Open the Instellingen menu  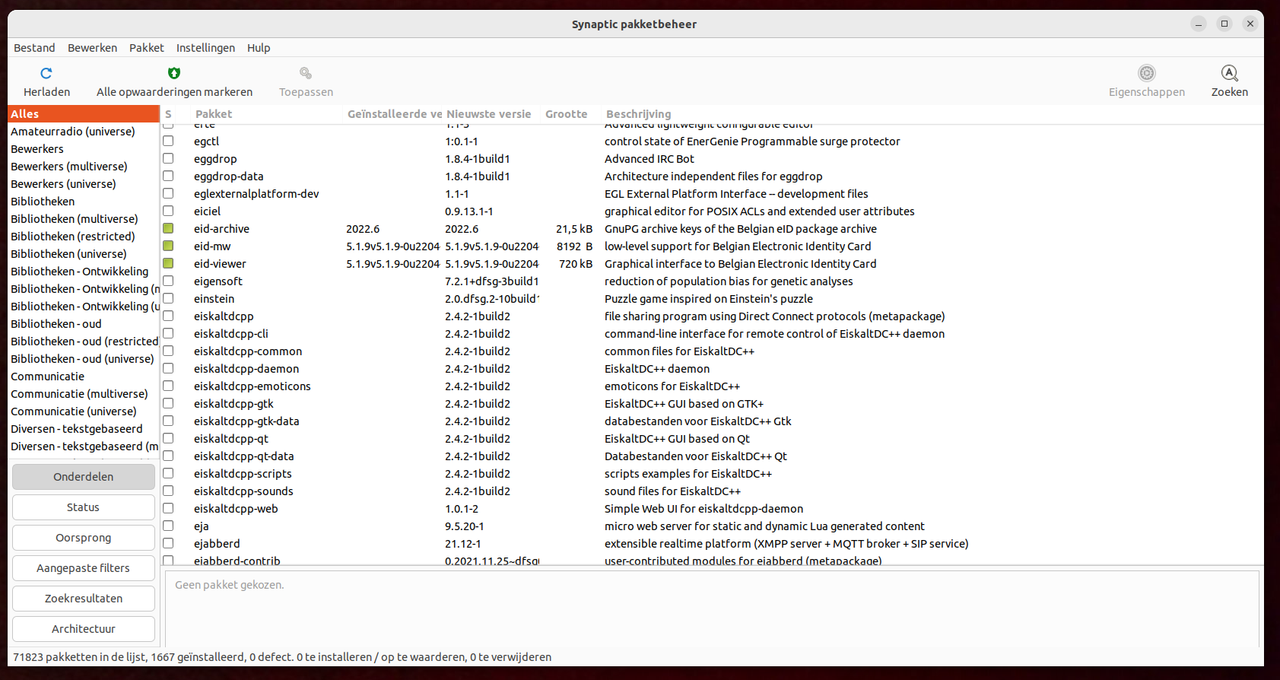[206, 48]
